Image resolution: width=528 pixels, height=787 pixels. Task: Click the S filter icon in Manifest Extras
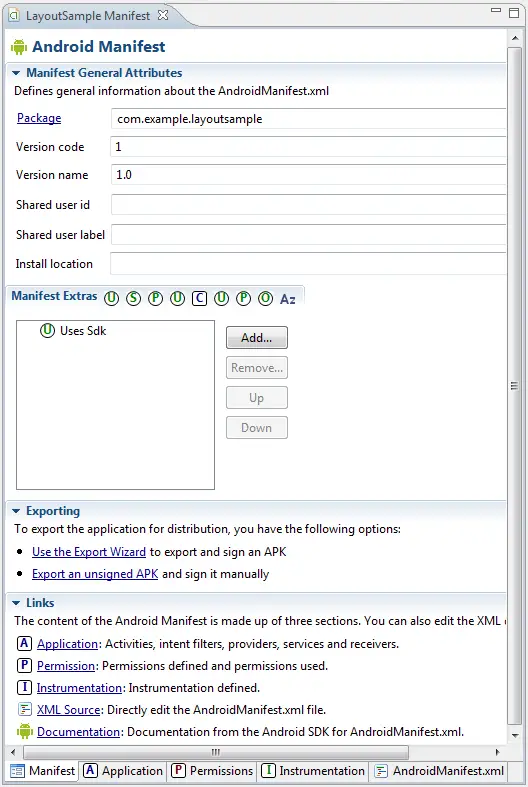[133, 299]
